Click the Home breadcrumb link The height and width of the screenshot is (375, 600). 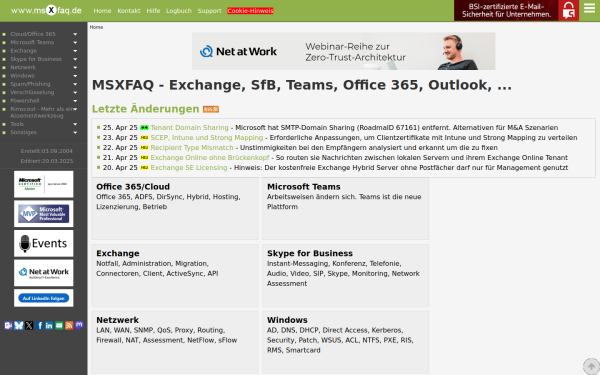pyautogui.click(x=96, y=27)
